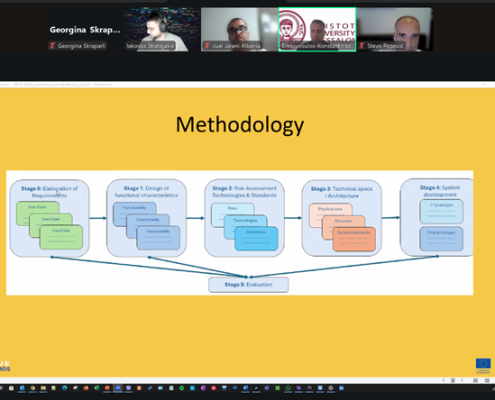Click the Stage 2: Risk Assessment heading
Screen dimensions: 495x400
[244, 192]
